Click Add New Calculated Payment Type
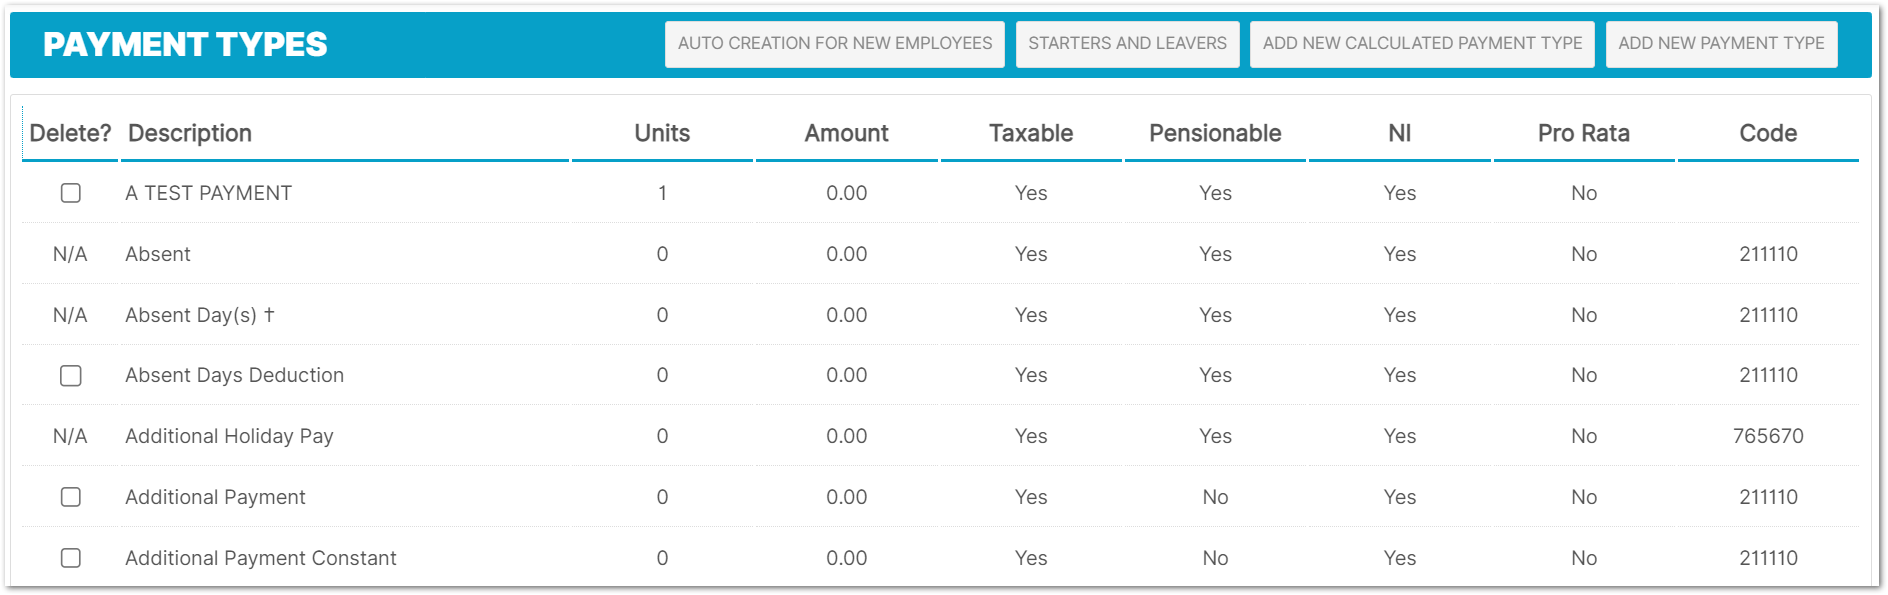Screen dimensions: 1888x595 (1421, 44)
